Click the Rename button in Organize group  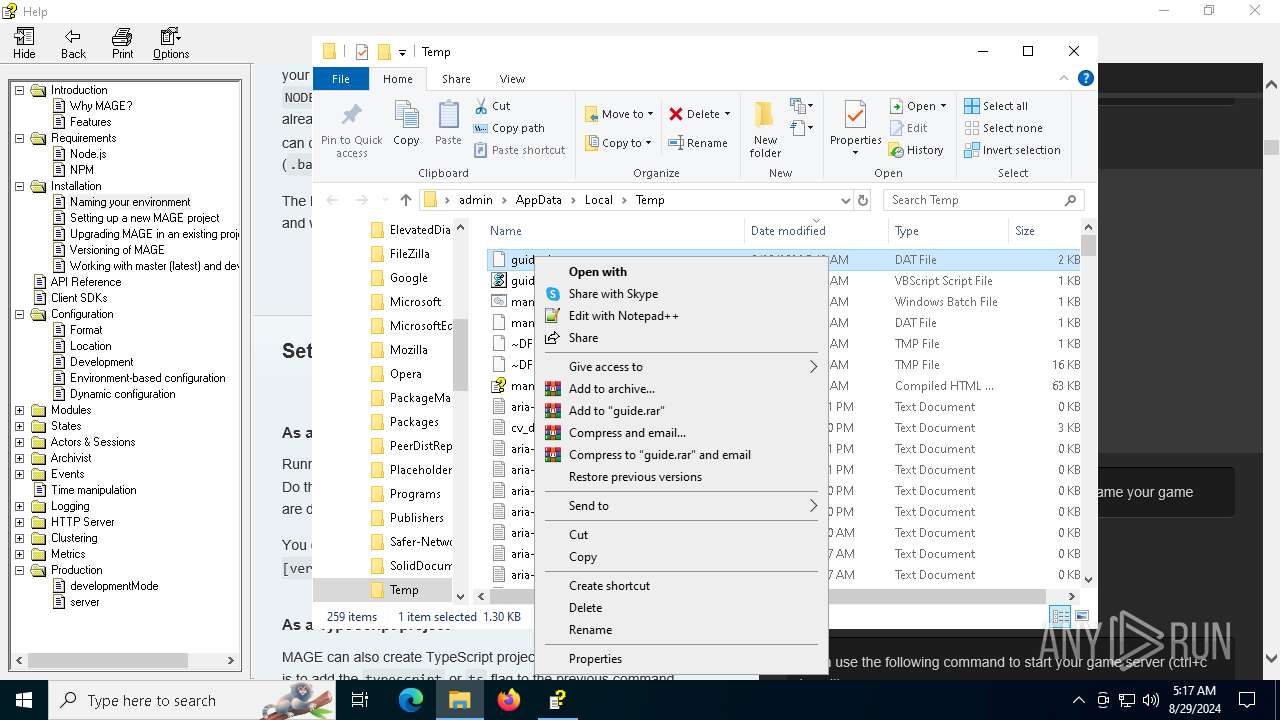[698, 143]
